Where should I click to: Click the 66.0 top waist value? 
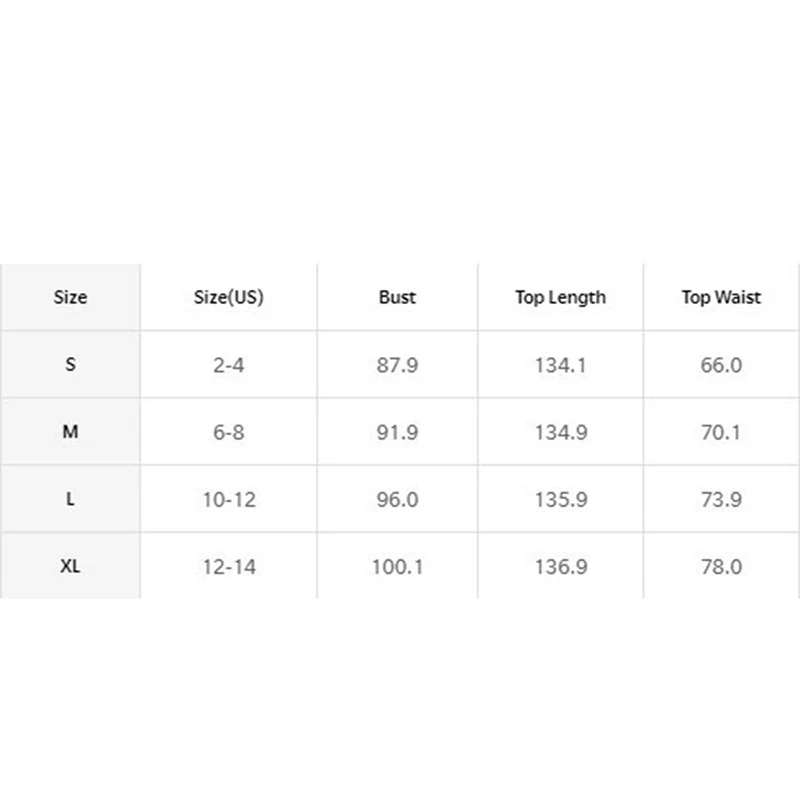721,365
